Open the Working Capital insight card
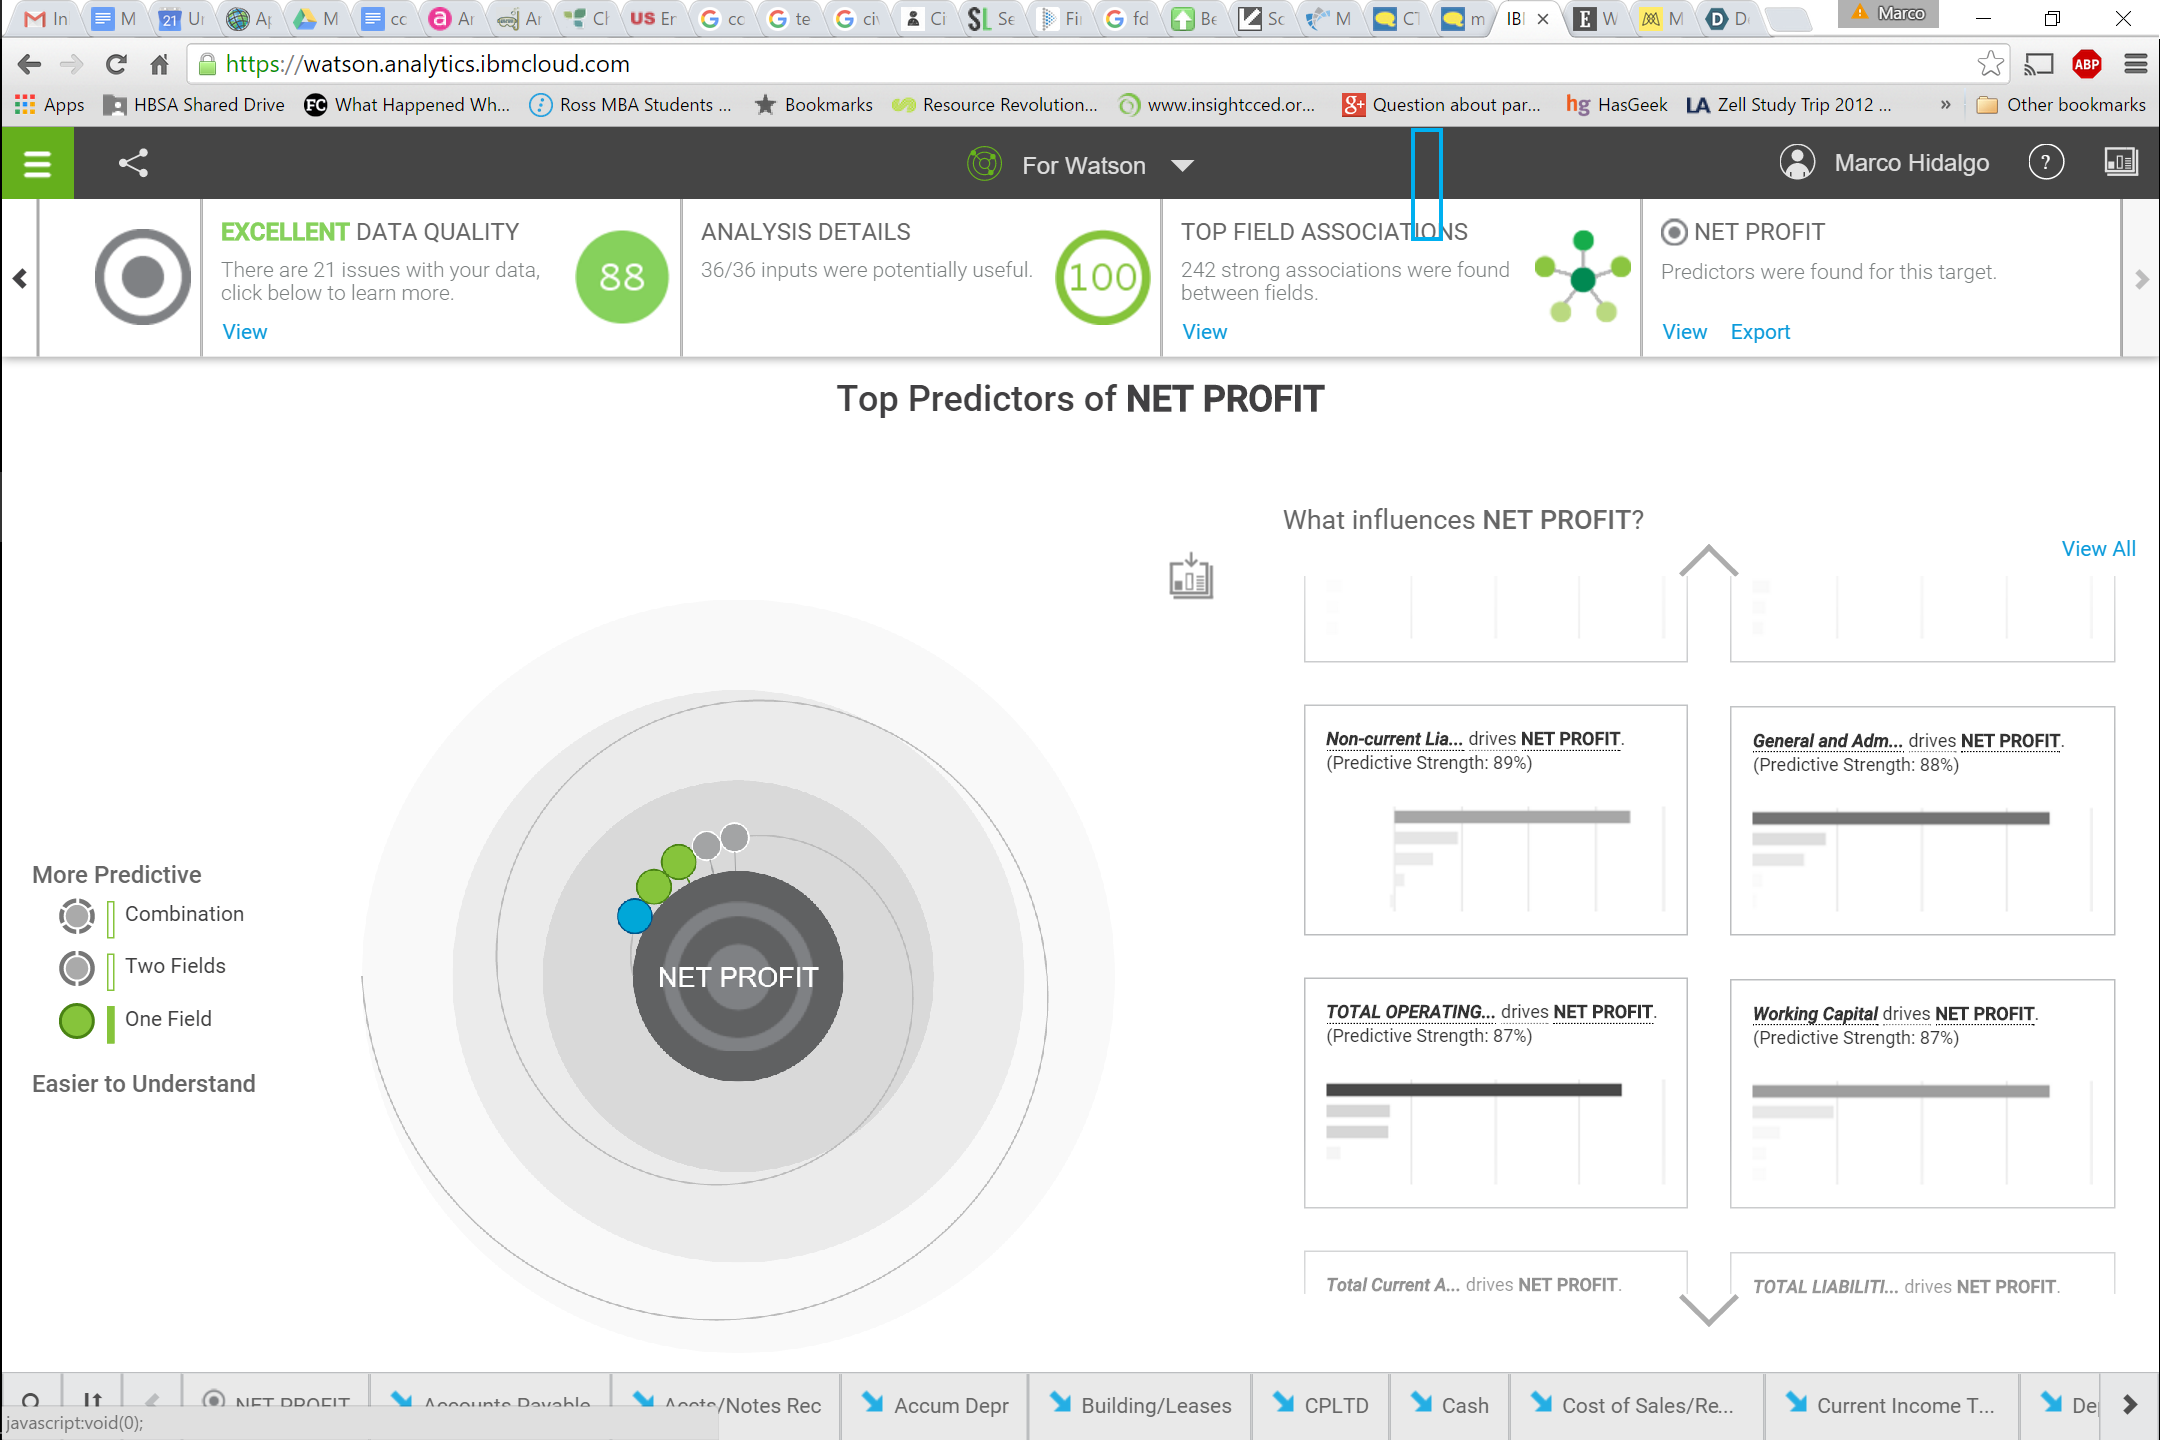This screenshot has height=1440, width=2160. pyautogui.click(x=1921, y=1092)
